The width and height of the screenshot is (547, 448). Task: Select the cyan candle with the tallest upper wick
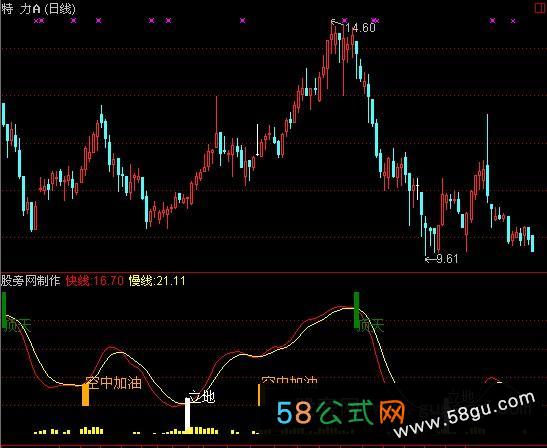click(x=487, y=158)
